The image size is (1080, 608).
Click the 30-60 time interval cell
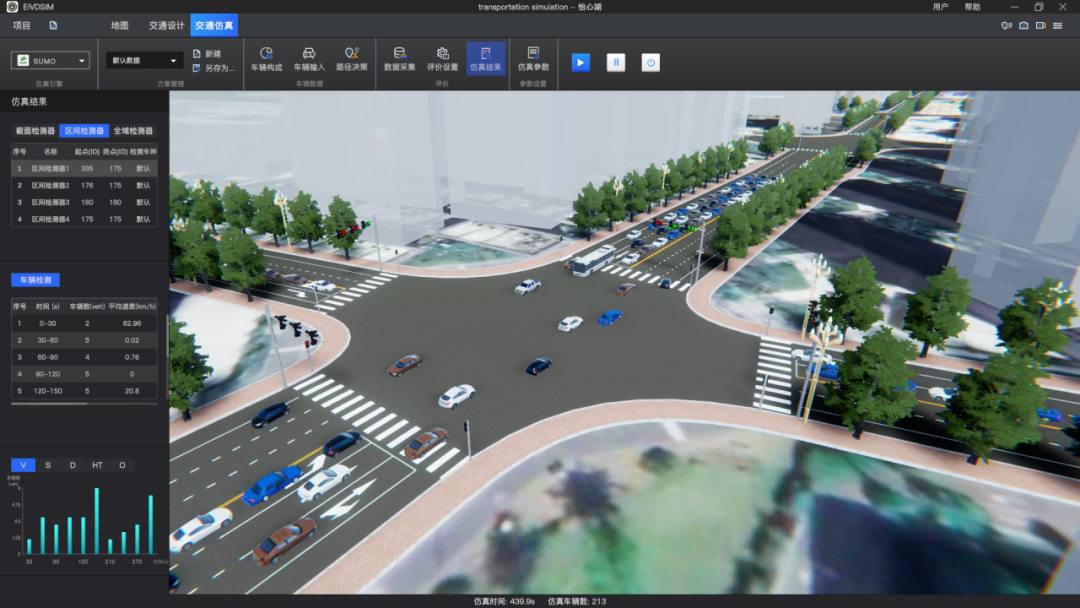tap(48, 340)
